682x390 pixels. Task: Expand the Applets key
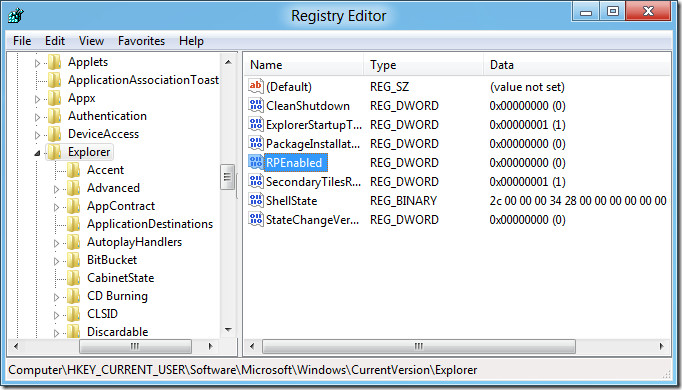pos(37,63)
